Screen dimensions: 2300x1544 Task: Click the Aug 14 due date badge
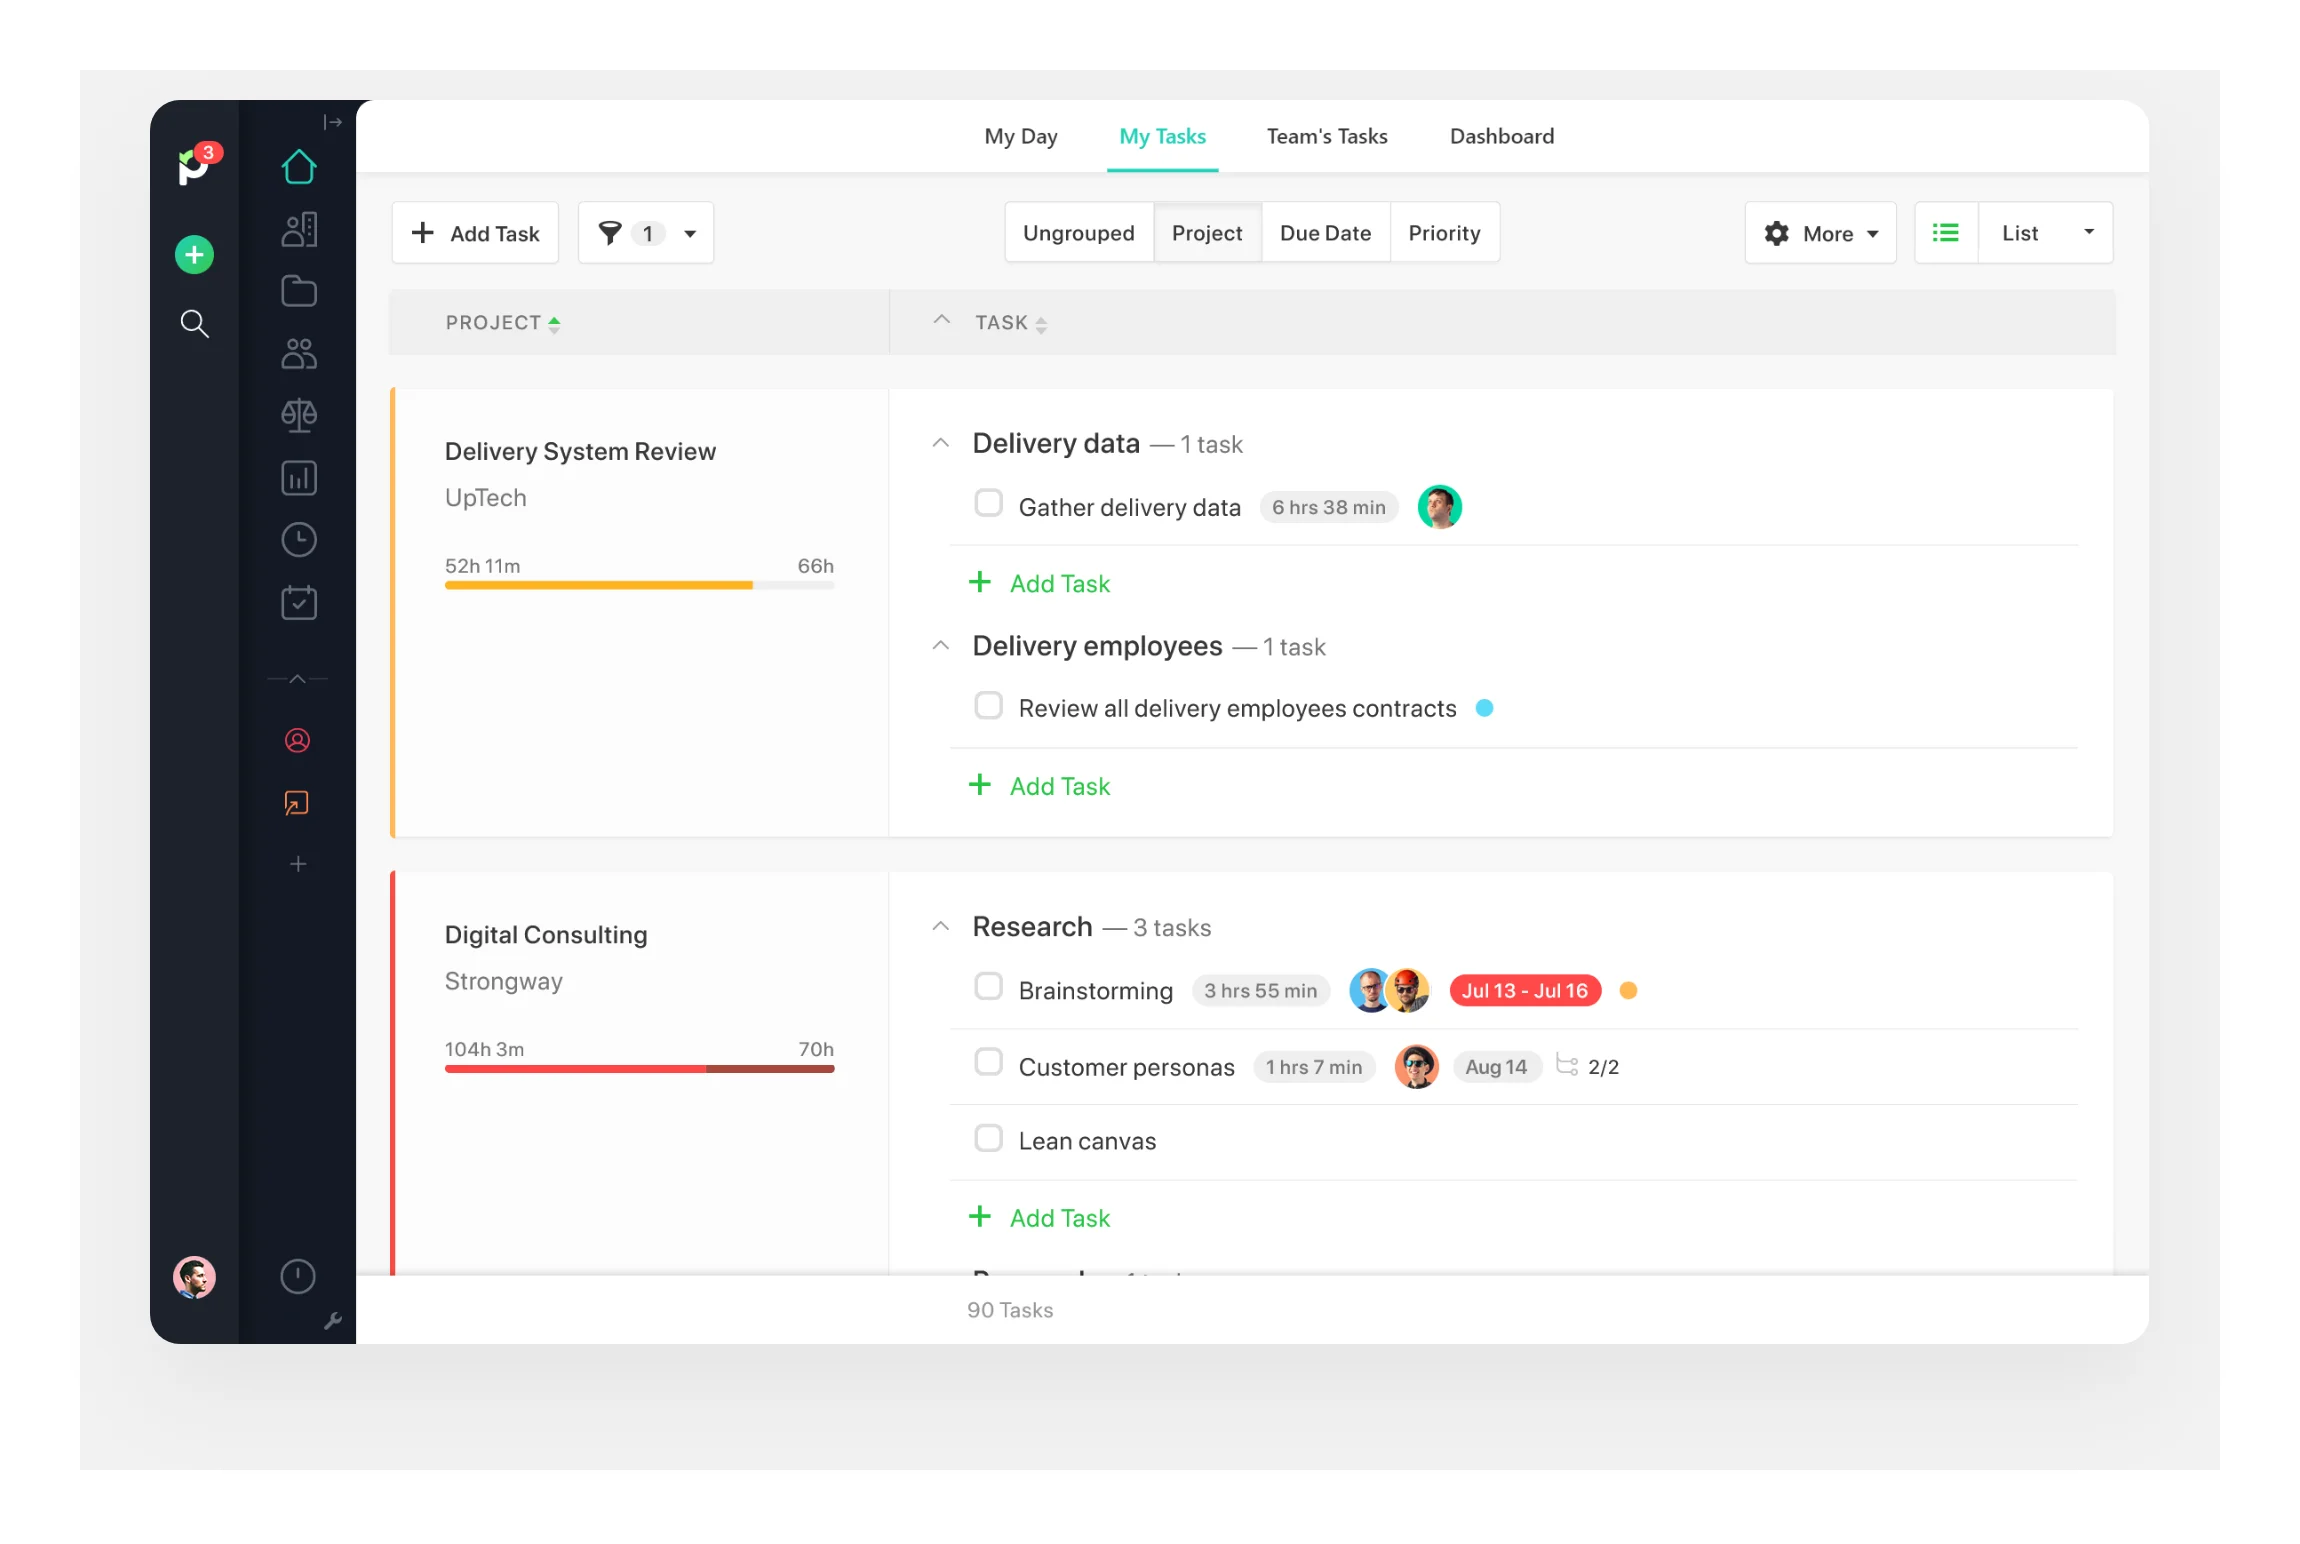tap(1497, 1066)
